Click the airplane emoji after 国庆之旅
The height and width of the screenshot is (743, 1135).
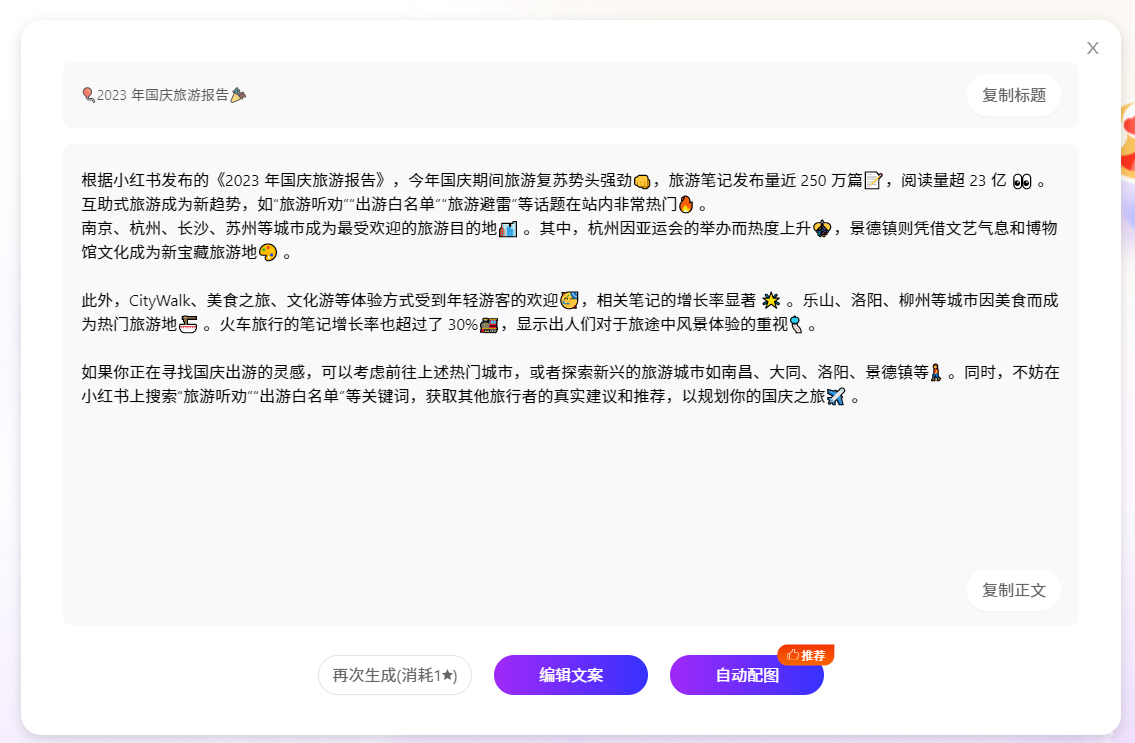click(x=836, y=397)
